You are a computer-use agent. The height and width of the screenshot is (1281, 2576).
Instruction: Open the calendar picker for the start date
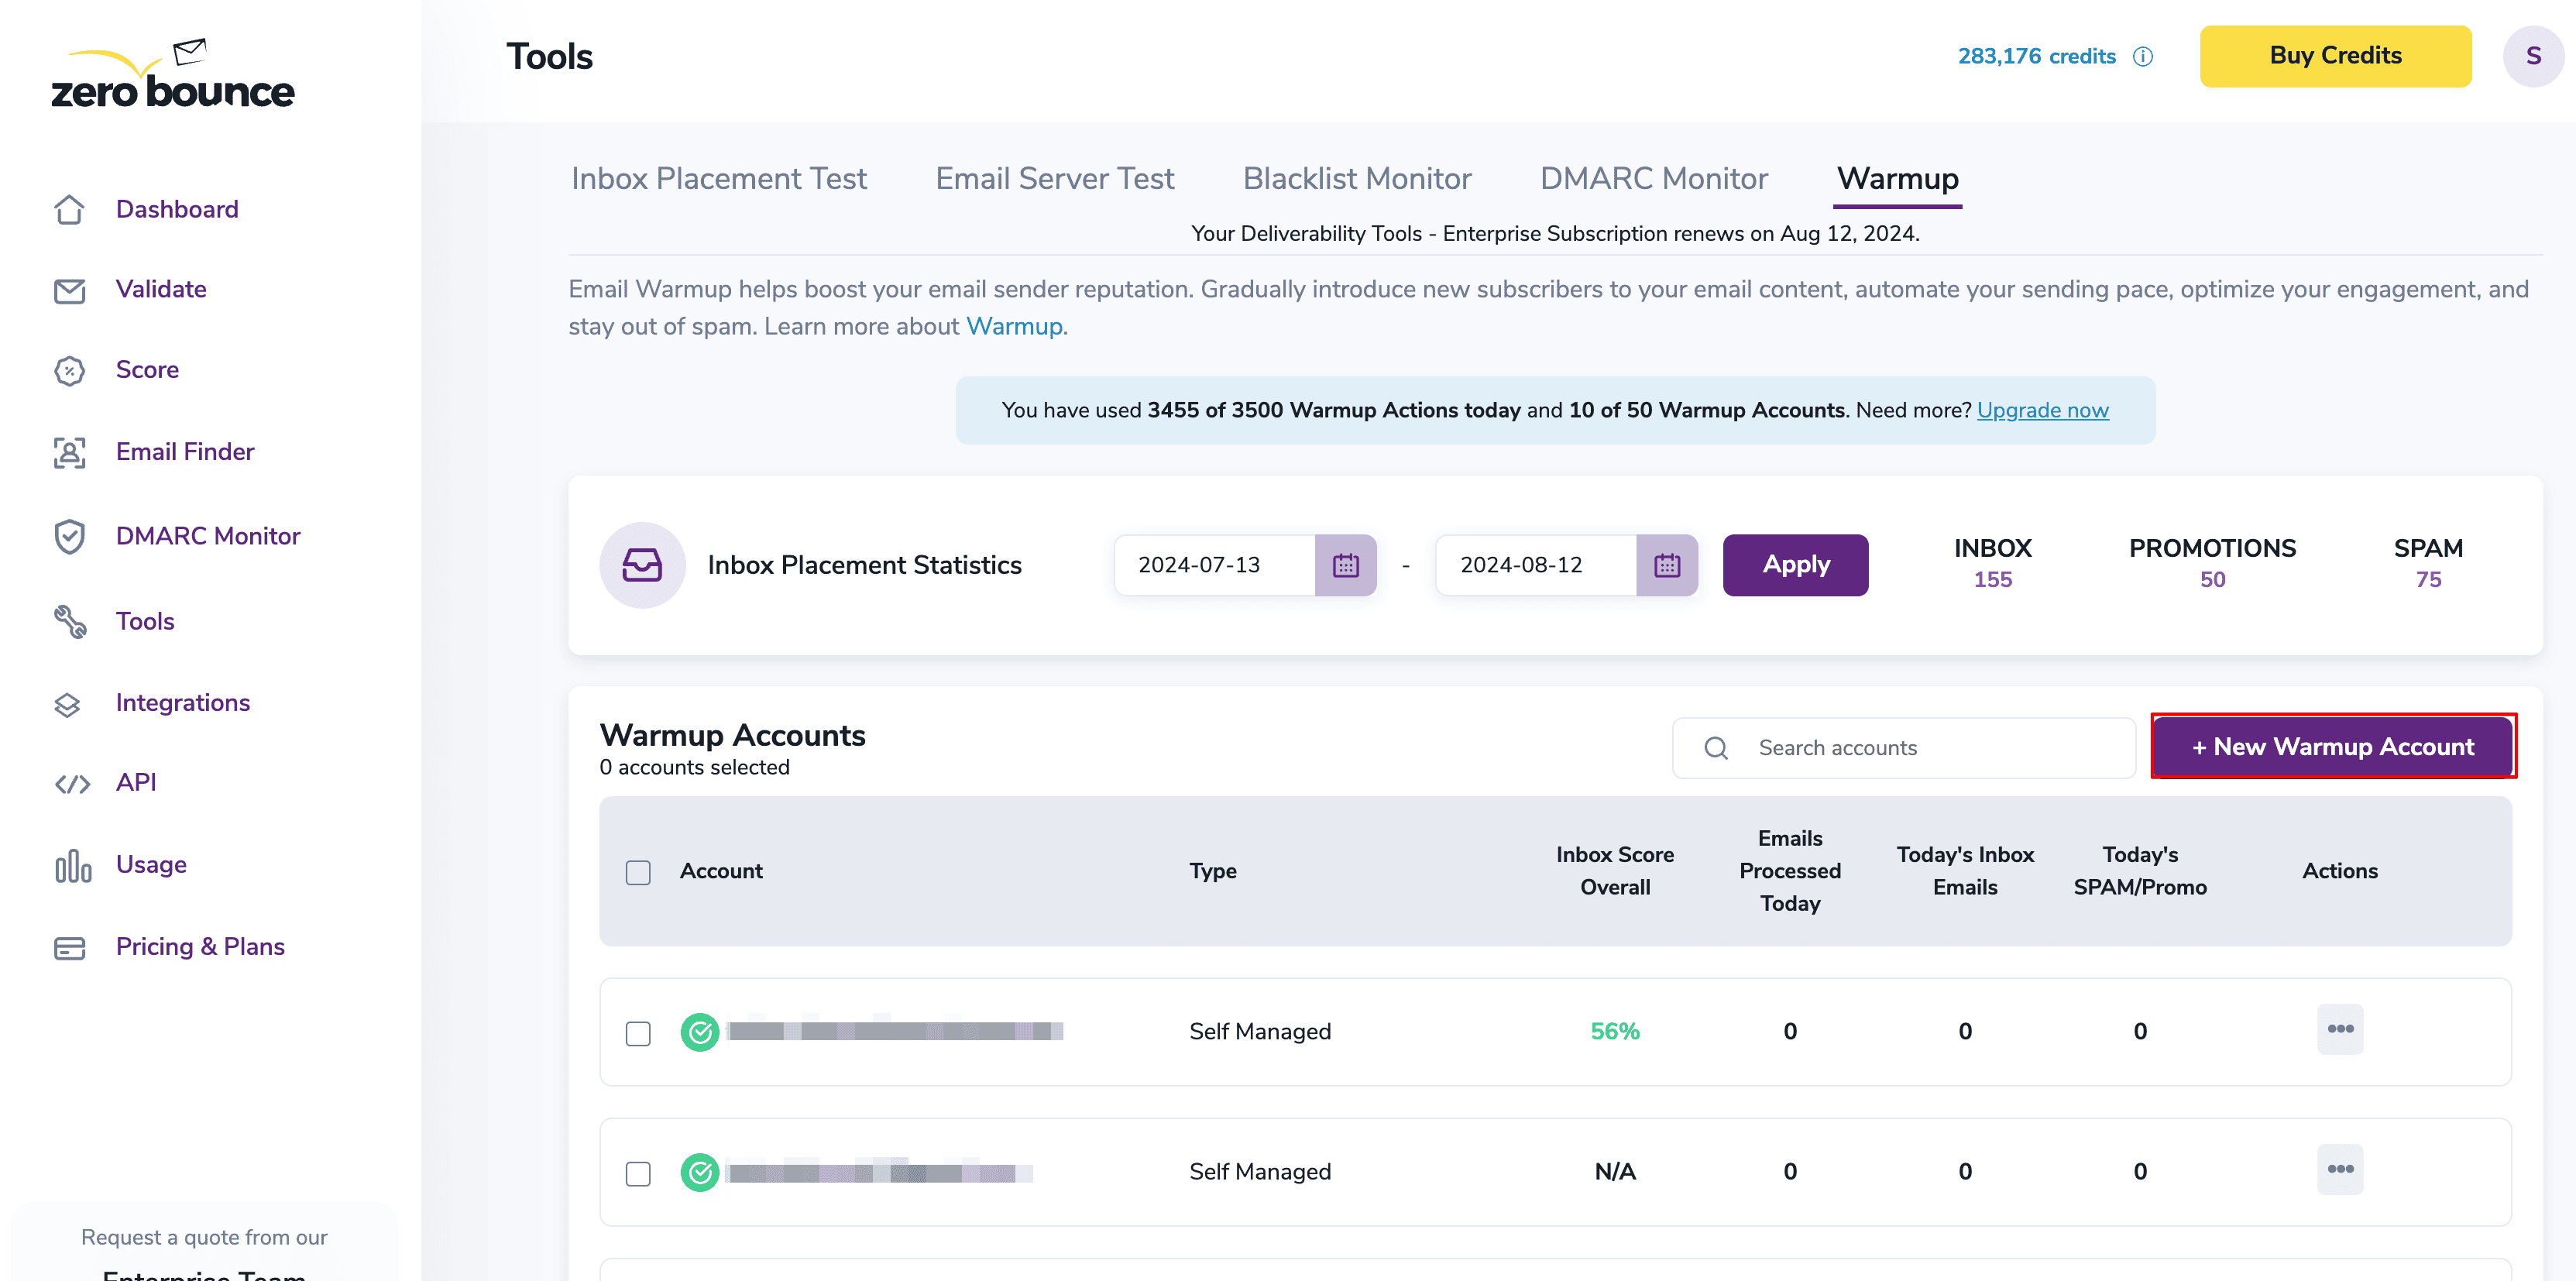tap(1347, 564)
